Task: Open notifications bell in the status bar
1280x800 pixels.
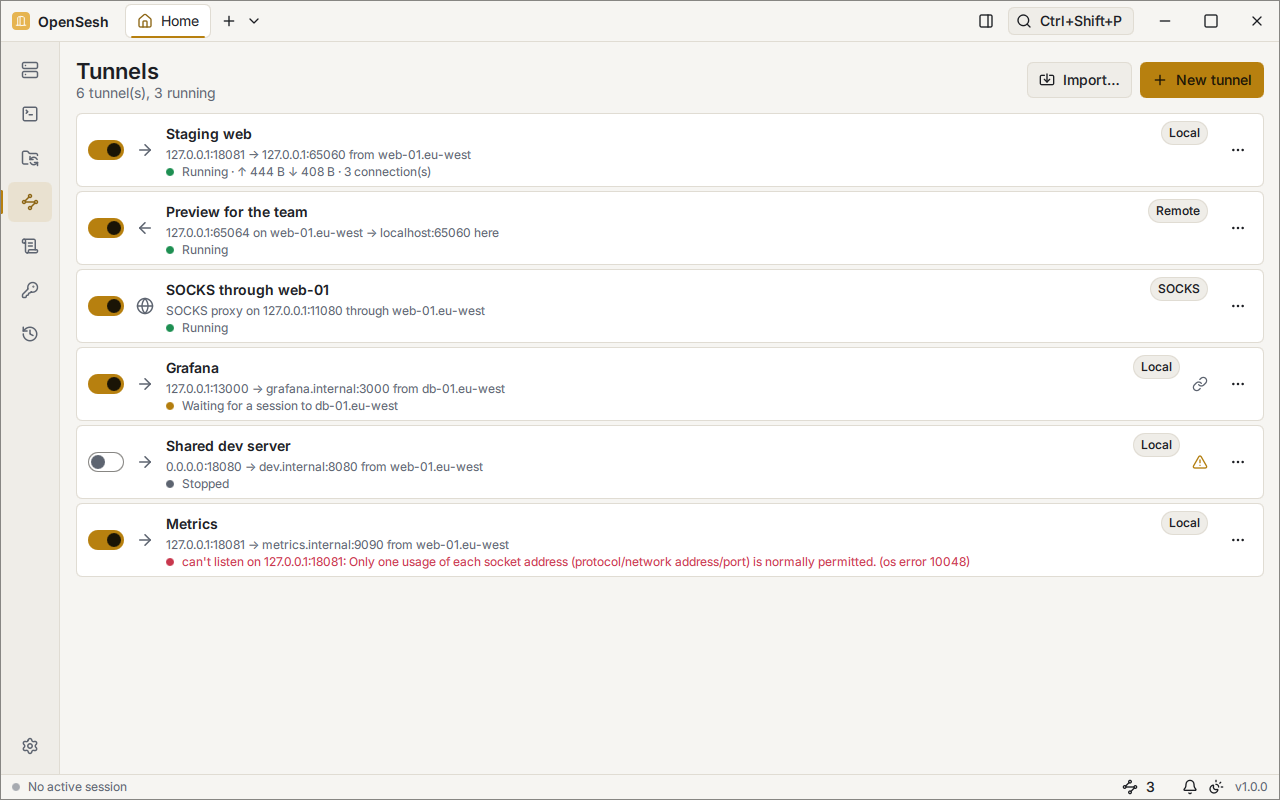Action: click(x=1190, y=787)
